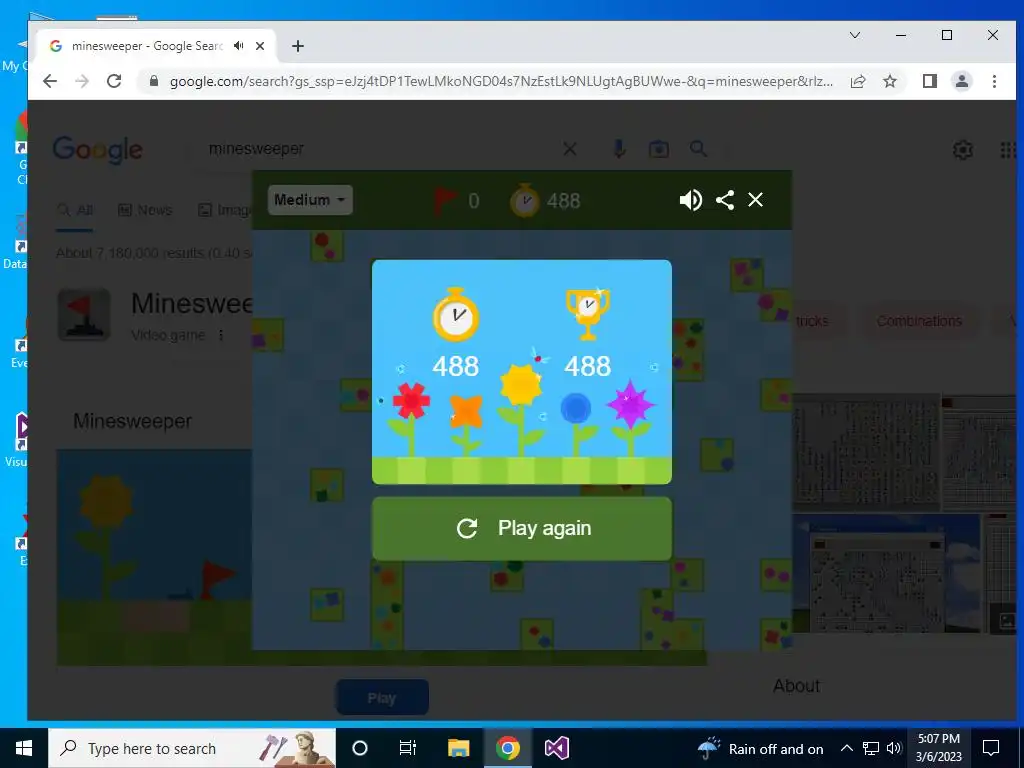1024x768 pixels.
Task: Open the clock showing 5:07 PM
Action: point(938,748)
